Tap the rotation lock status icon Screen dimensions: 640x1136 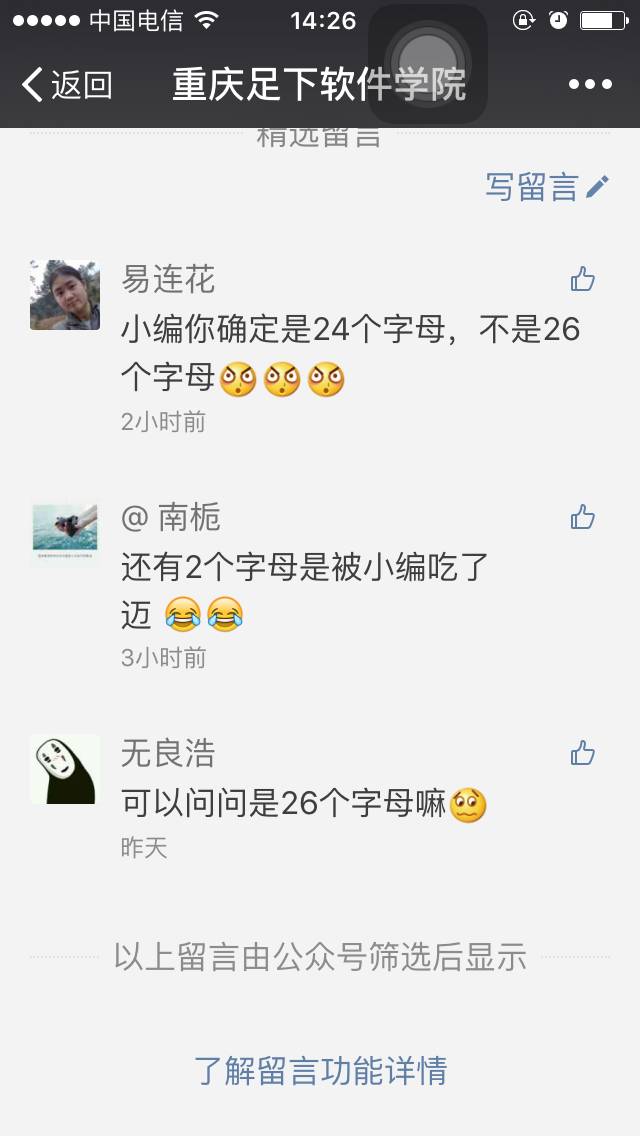(x=523, y=20)
